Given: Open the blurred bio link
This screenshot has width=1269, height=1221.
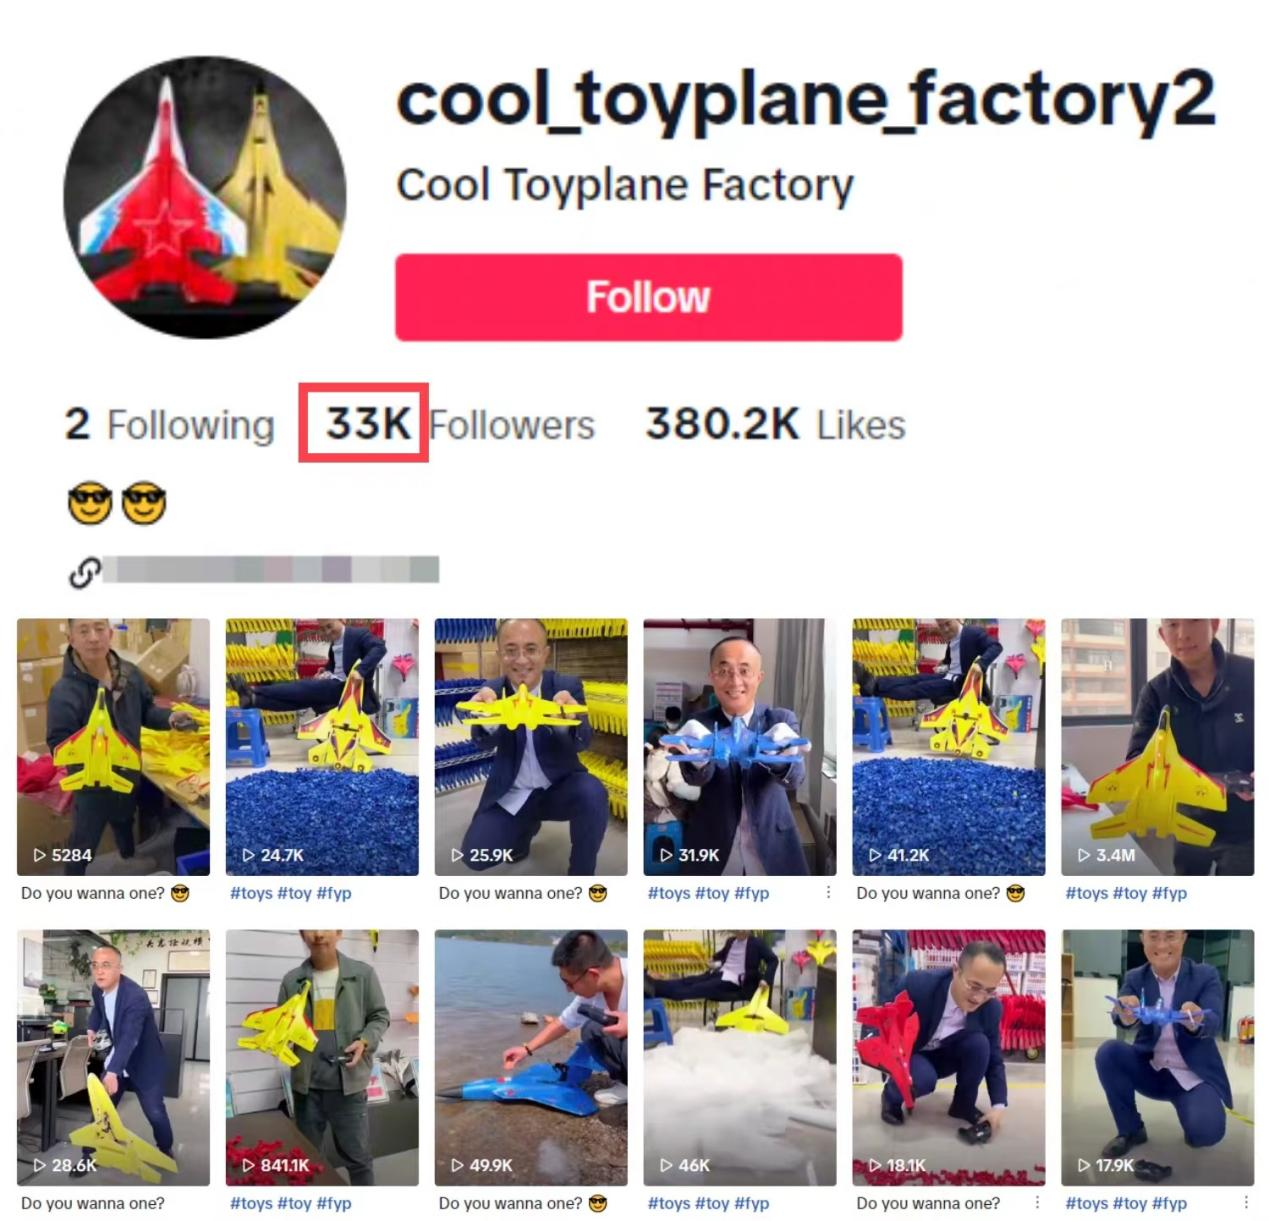Looking at the screenshot, I should coord(271,569).
